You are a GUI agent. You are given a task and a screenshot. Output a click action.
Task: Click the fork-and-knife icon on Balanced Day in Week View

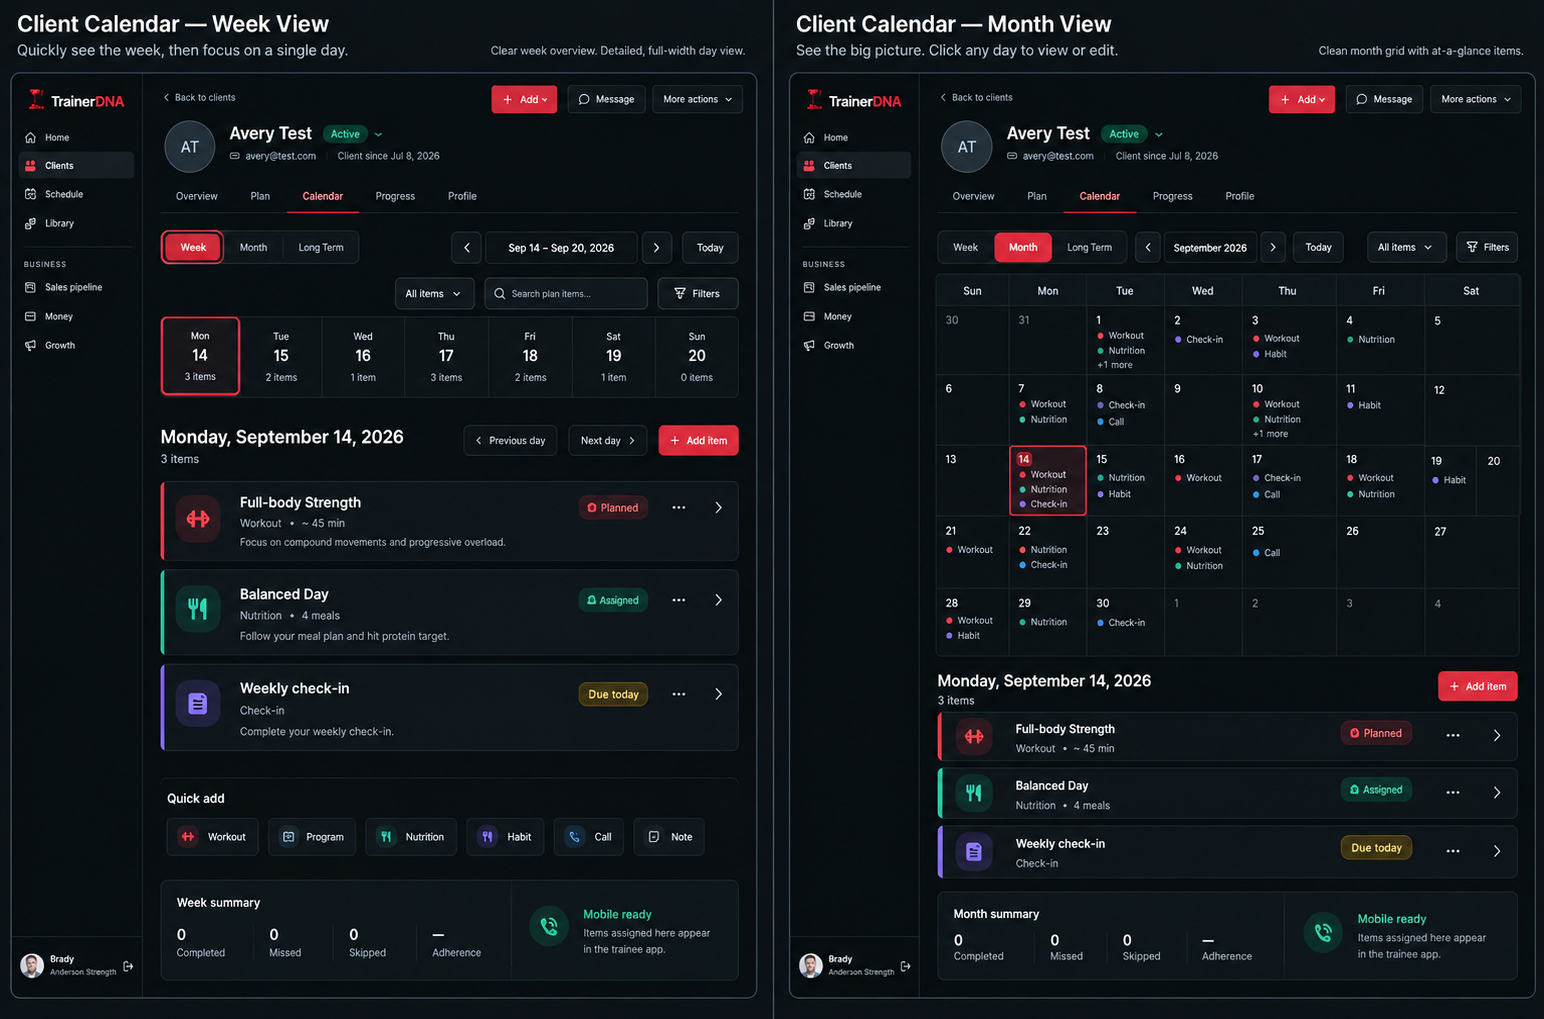click(x=198, y=608)
